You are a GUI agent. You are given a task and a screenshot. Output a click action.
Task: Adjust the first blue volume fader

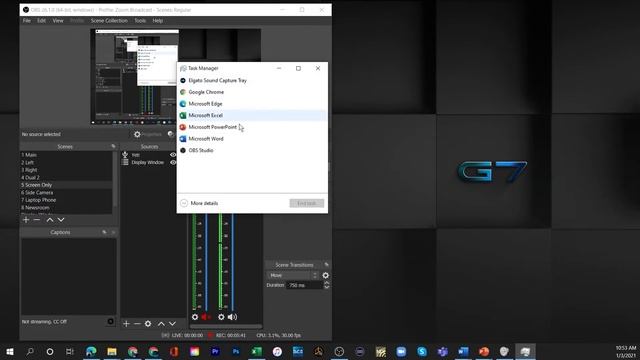tap(206, 261)
